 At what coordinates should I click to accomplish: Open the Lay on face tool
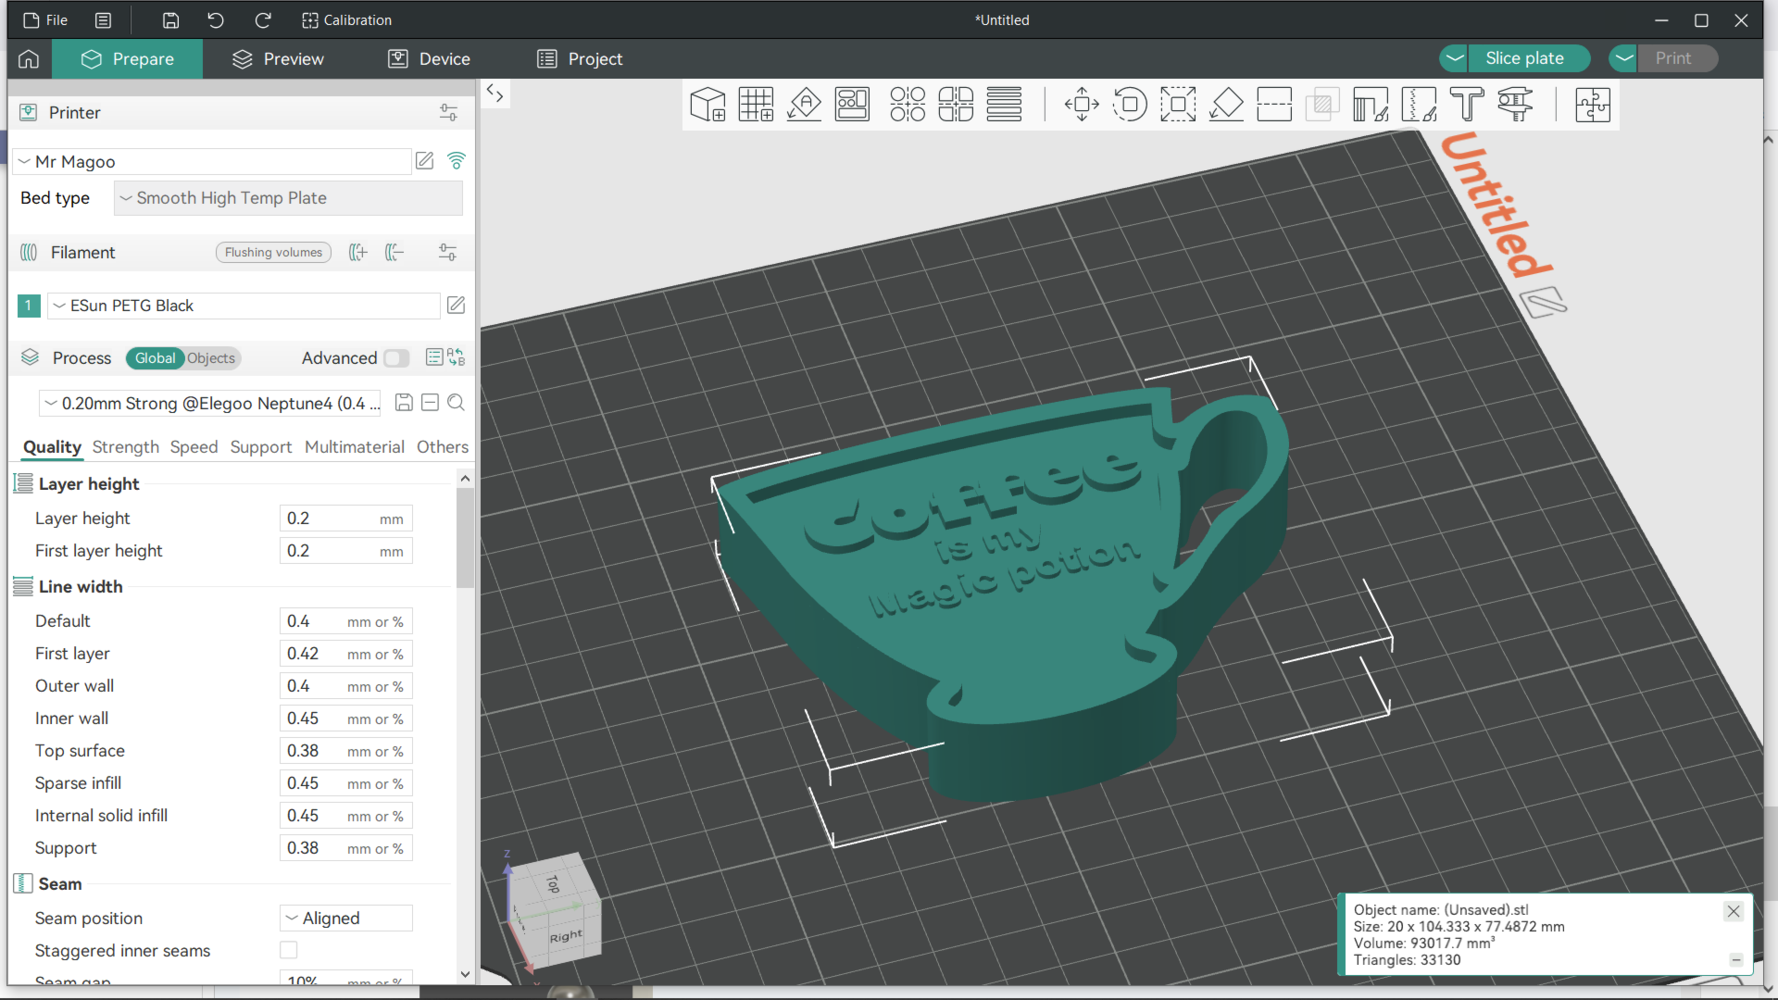coord(1226,104)
